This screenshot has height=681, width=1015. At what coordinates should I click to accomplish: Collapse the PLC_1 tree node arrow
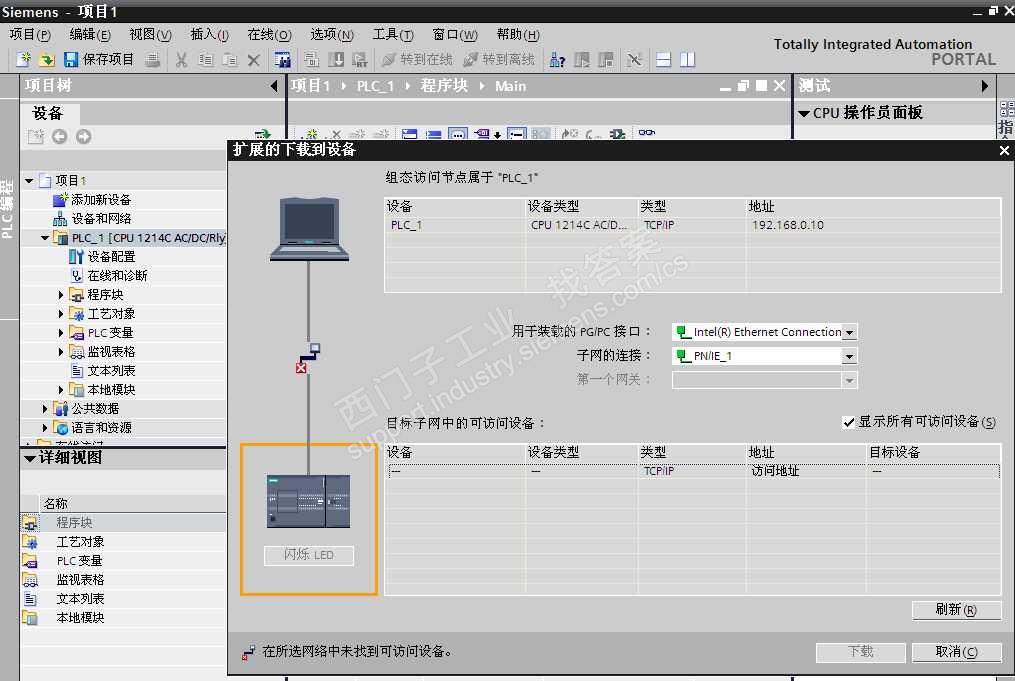tap(45, 238)
